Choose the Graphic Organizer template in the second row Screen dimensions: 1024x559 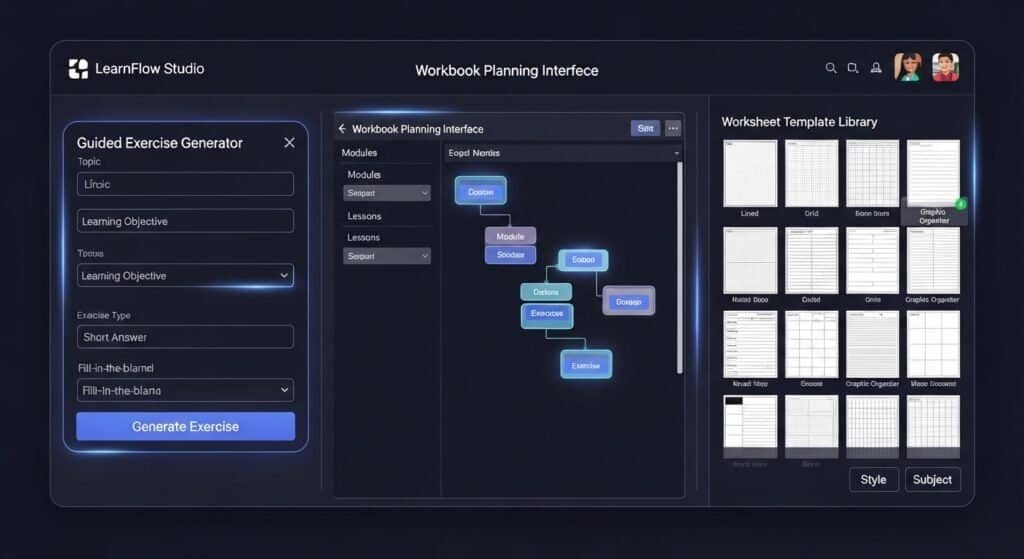(933, 261)
